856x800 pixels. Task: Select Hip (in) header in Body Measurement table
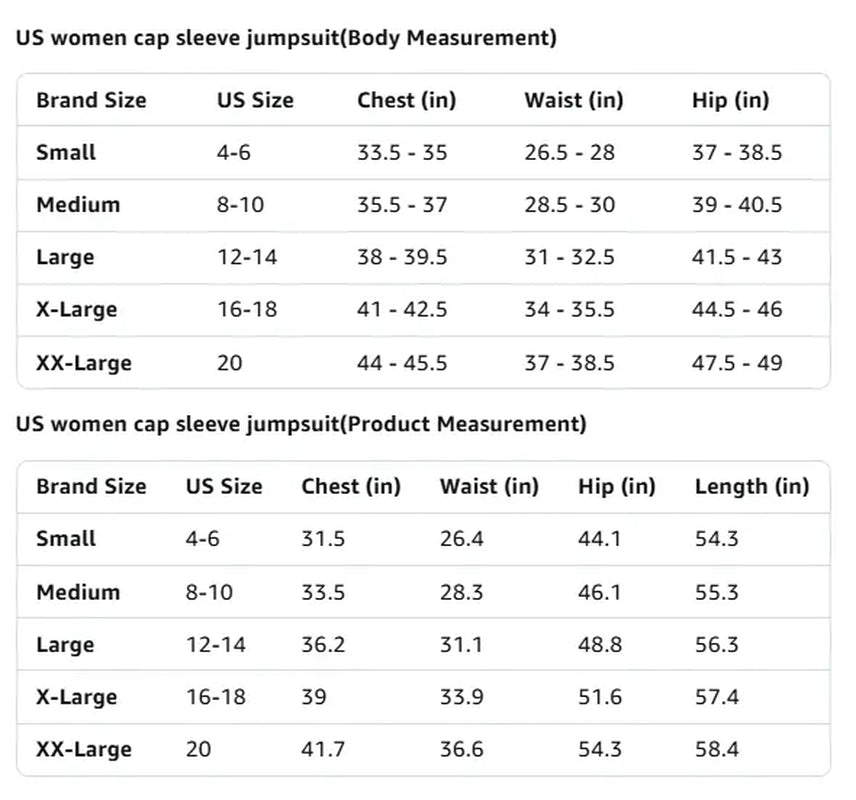pos(730,100)
